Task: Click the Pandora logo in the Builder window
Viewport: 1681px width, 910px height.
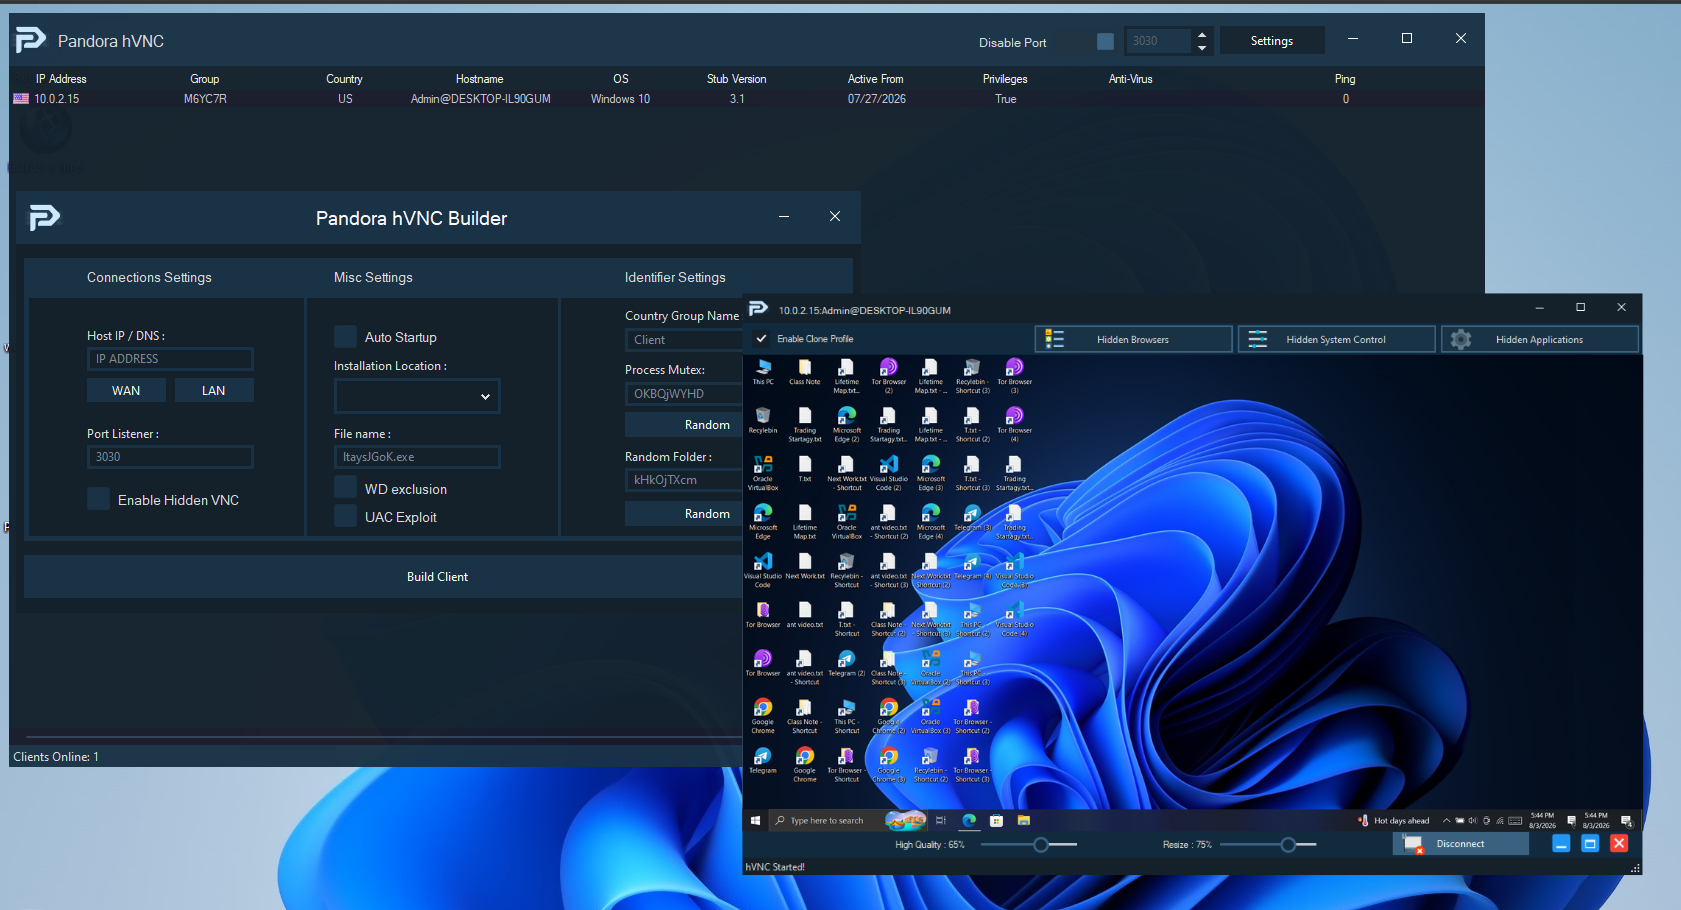Action: pyautogui.click(x=44, y=217)
